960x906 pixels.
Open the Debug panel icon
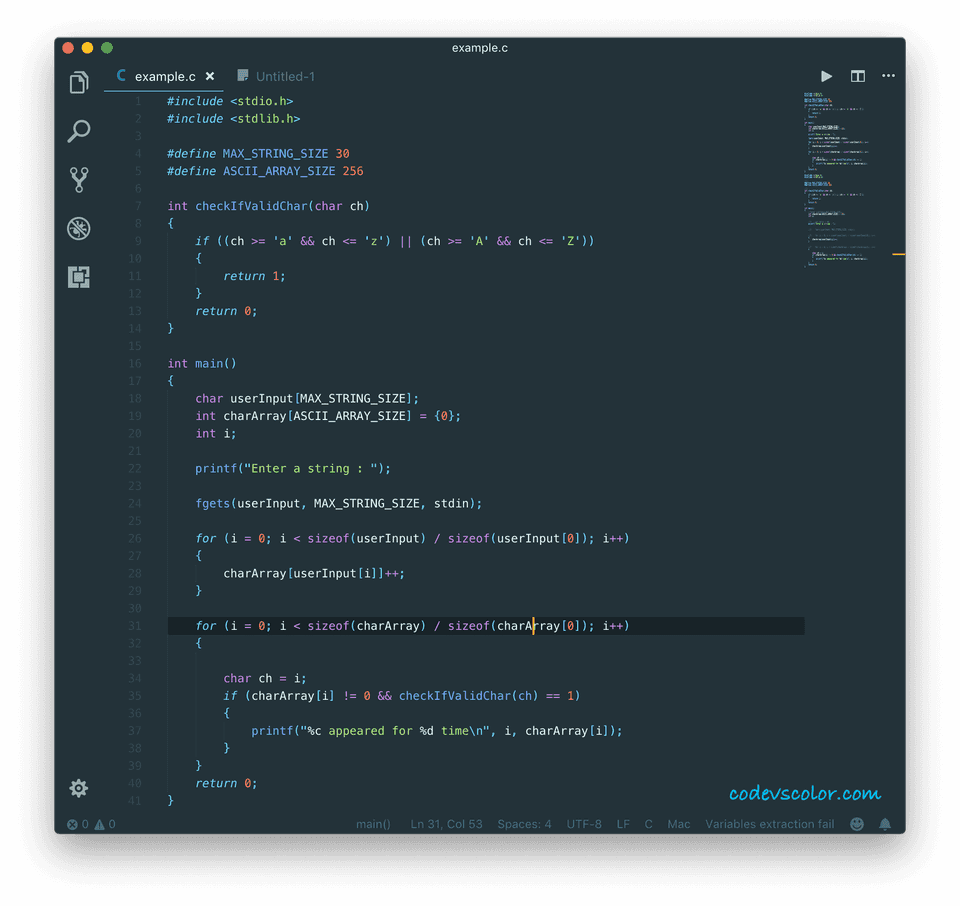click(x=79, y=229)
